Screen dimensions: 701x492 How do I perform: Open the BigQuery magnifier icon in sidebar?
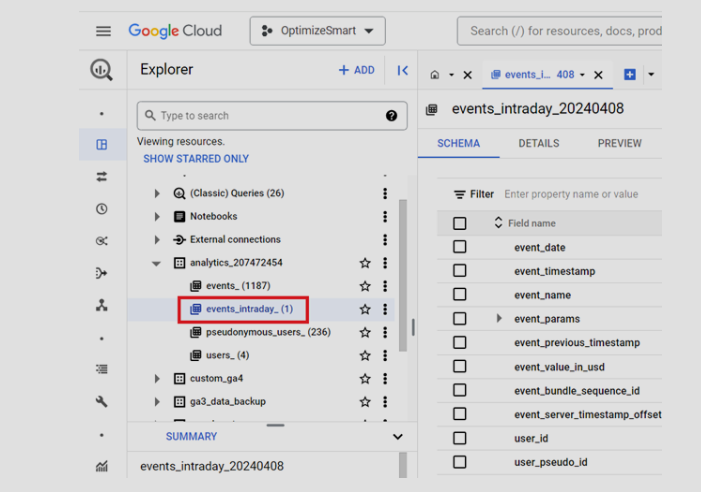click(x=101, y=70)
